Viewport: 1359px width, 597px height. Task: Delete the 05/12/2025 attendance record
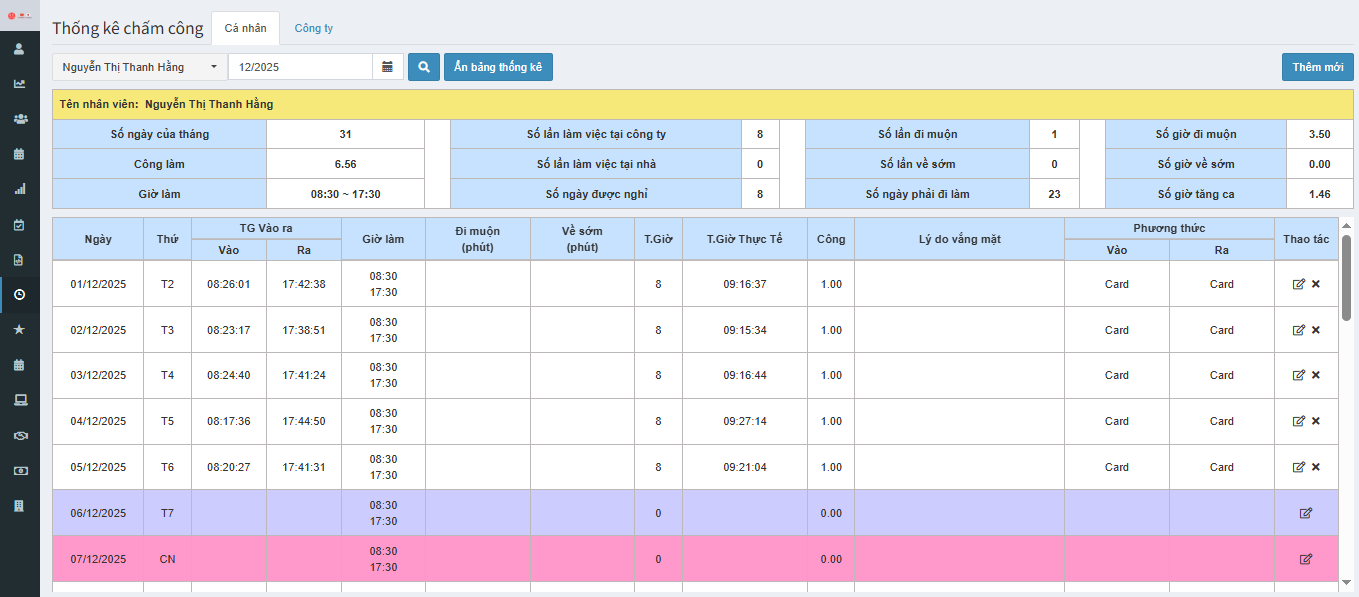pyautogui.click(x=1316, y=467)
